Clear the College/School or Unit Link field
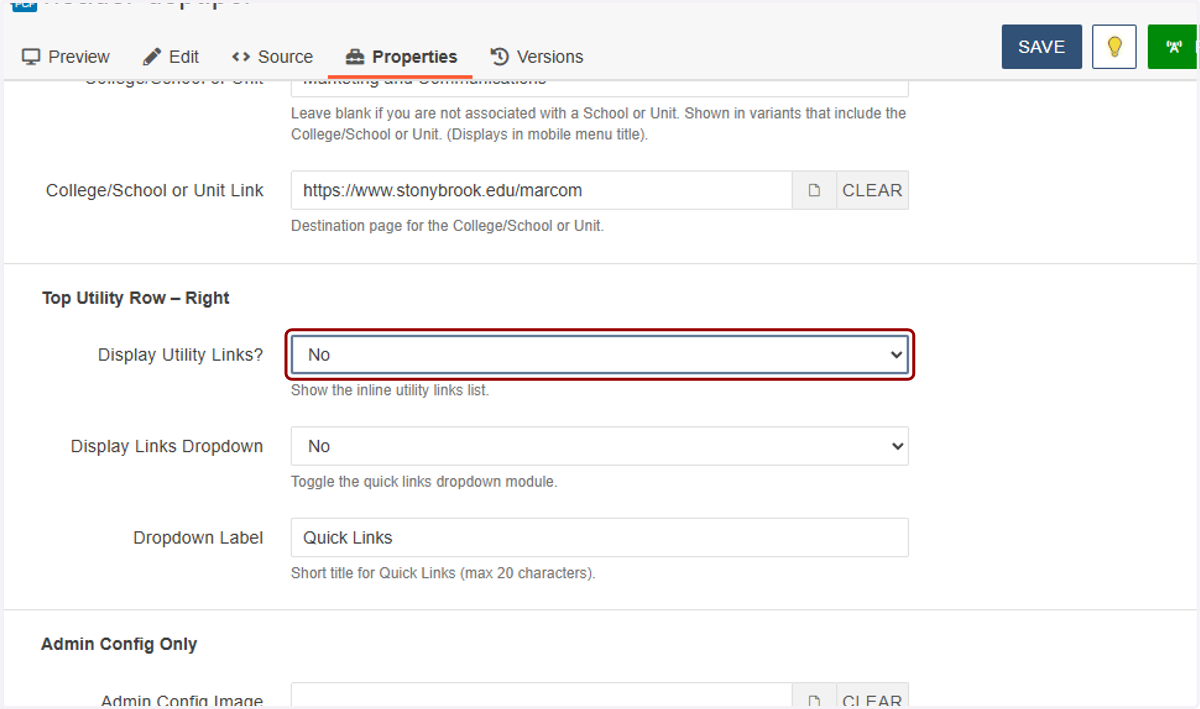The height and width of the screenshot is (709, 1200). [872, 190]
